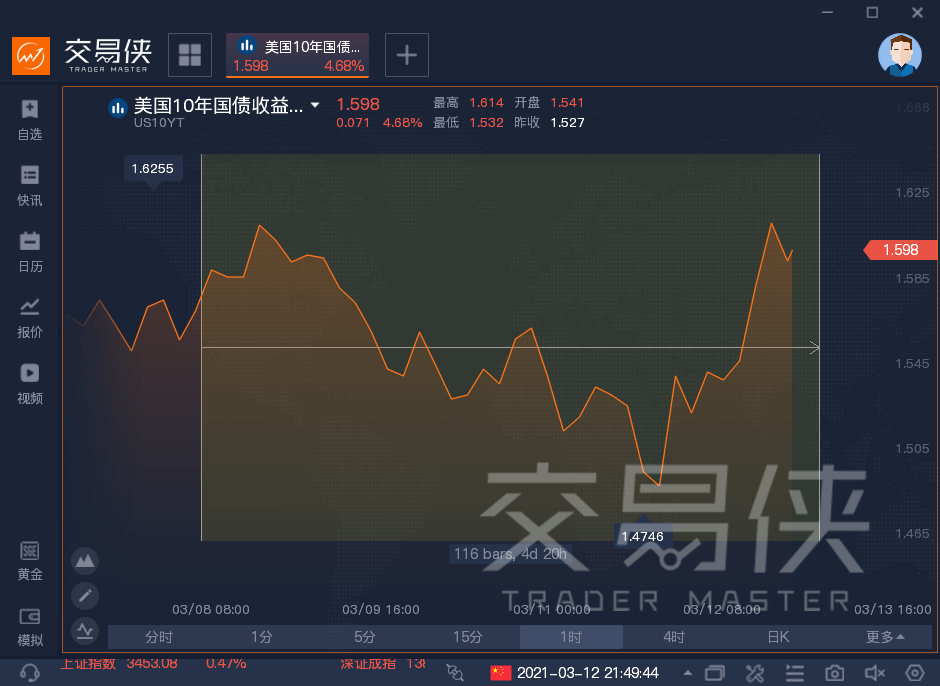Click the 开盘 1.541 open value
The width and height of the screenshot is (940, 686).
567,103
